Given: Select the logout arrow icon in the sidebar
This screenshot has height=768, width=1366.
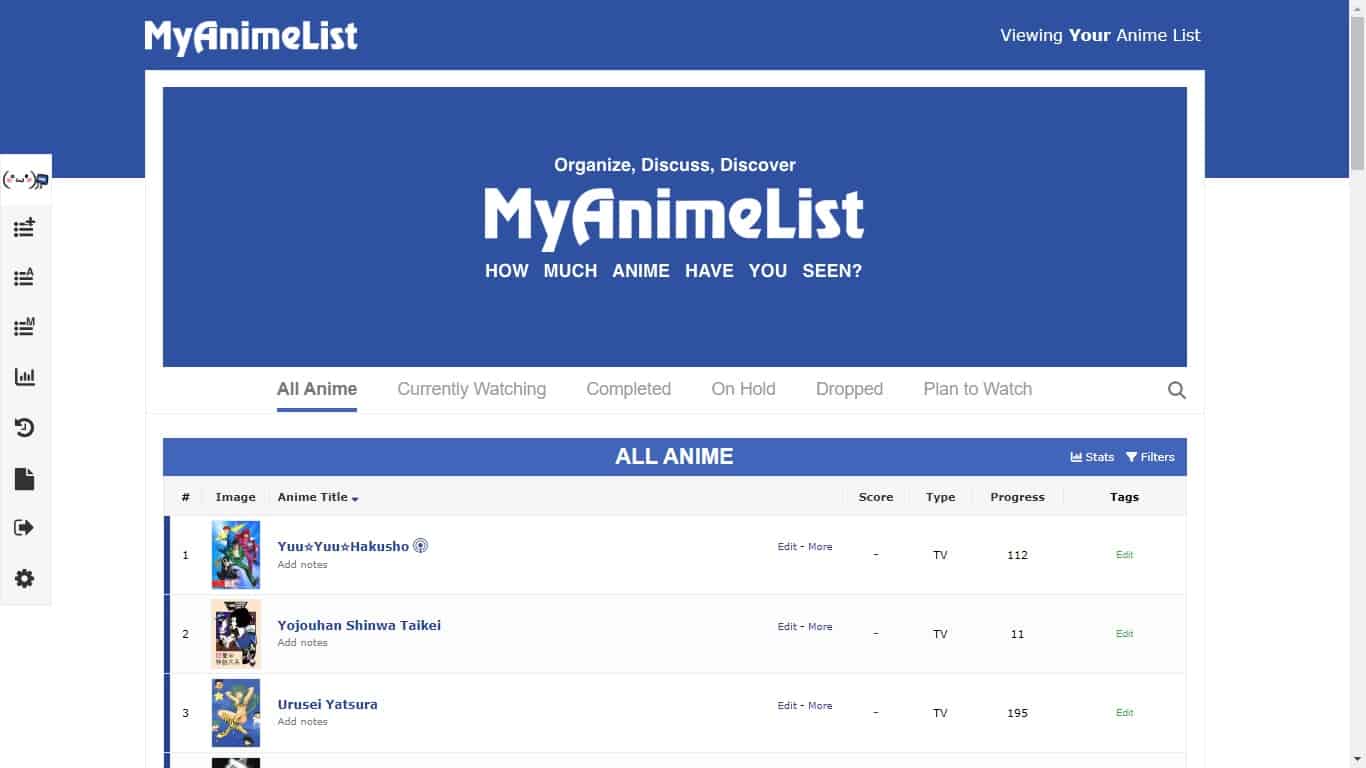Looking at the screenshot, I should (25, 527).
